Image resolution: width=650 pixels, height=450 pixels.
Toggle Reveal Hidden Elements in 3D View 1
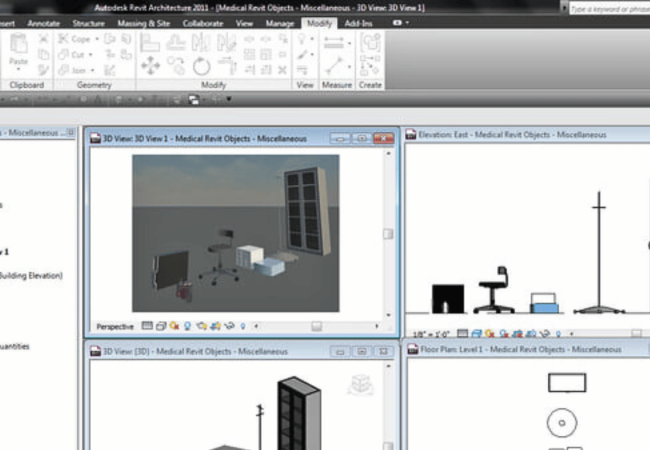(242, 326)
